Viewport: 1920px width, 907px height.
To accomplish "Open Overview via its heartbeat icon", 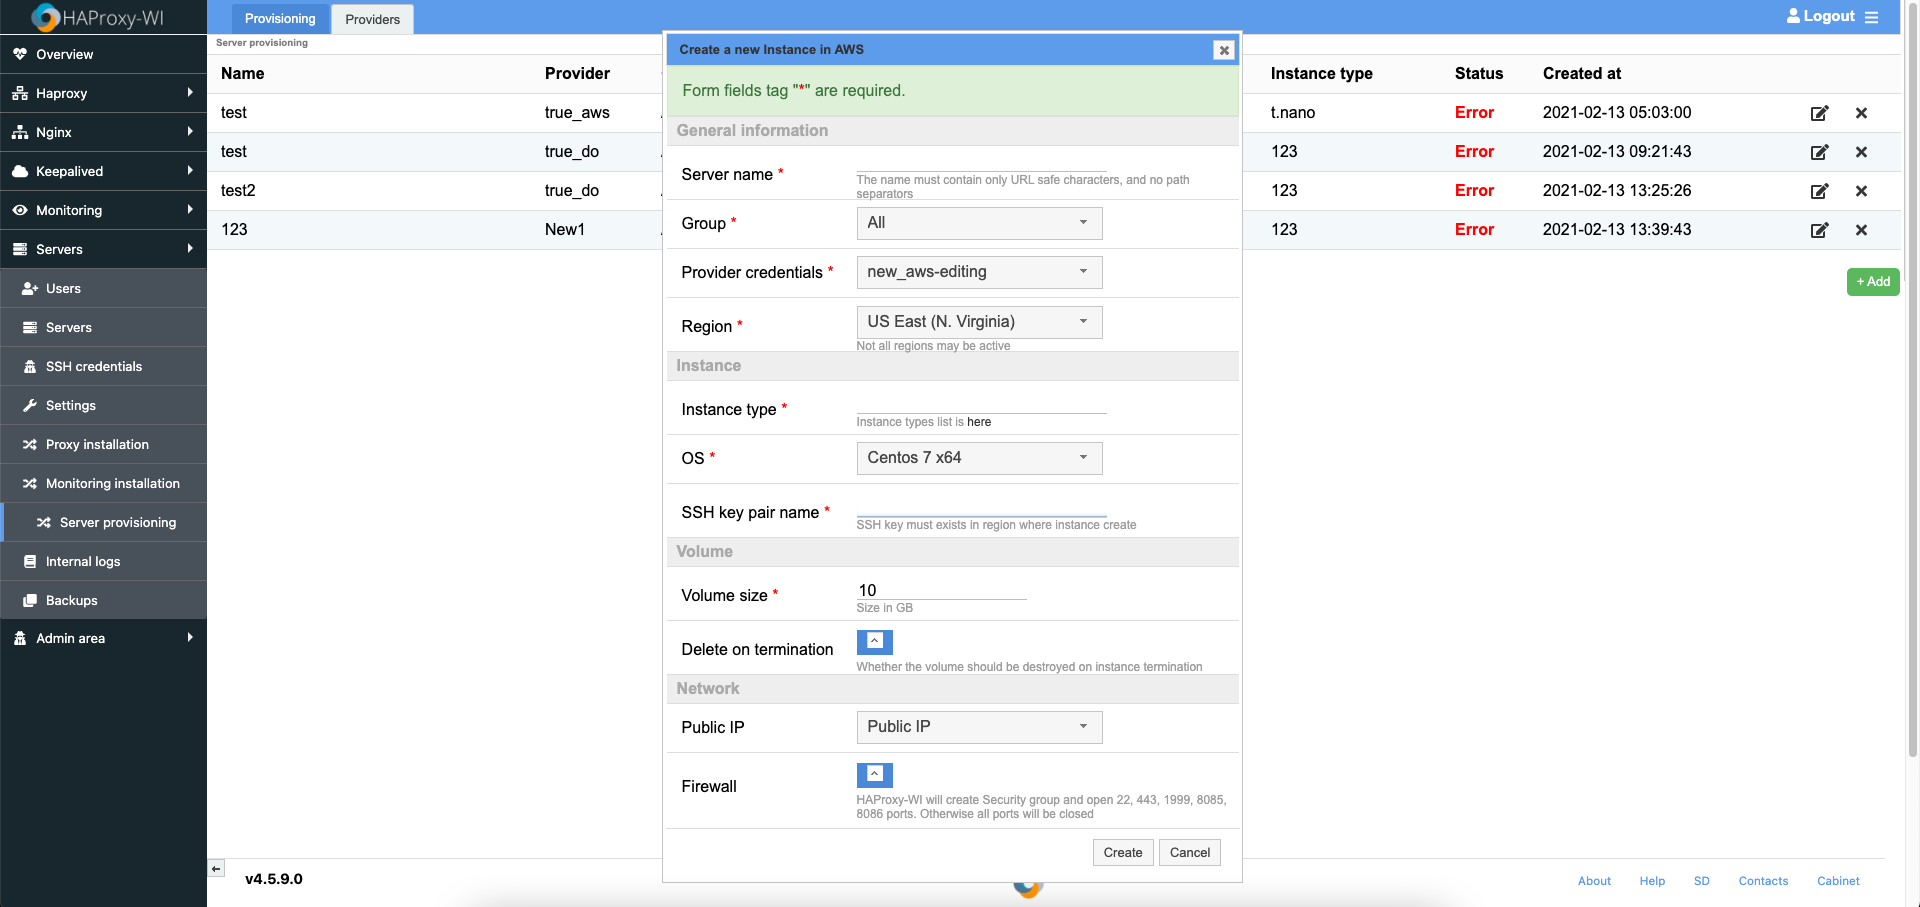I will coord(20,54).
